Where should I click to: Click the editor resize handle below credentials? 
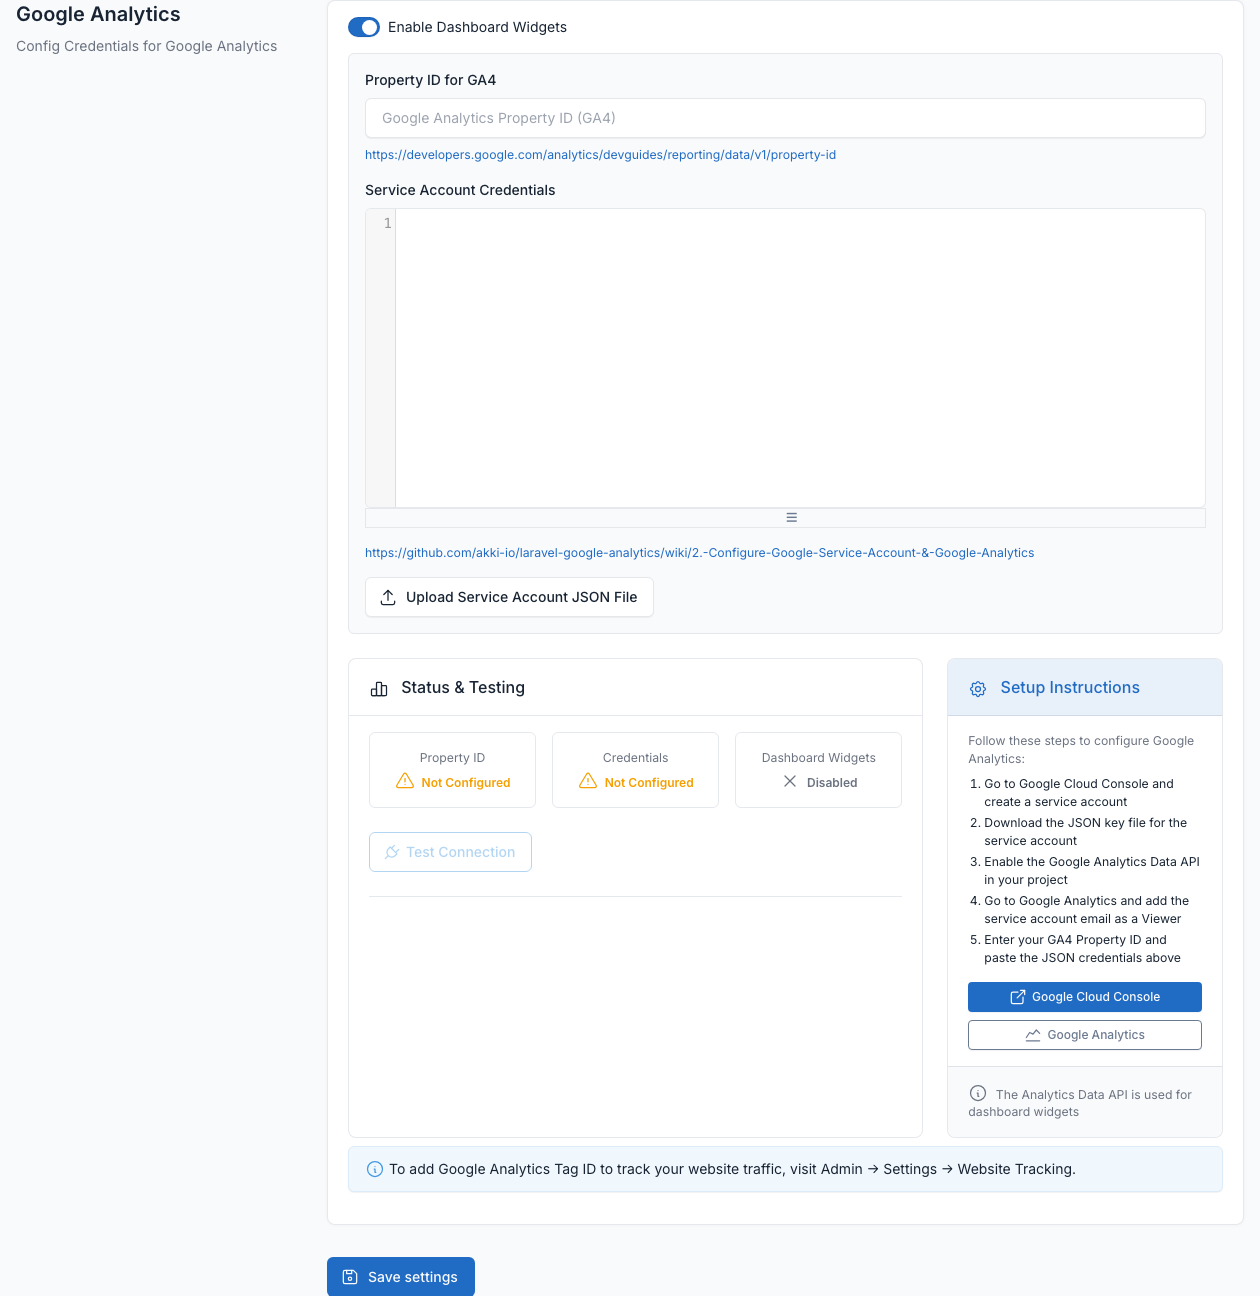coord(791,518)
